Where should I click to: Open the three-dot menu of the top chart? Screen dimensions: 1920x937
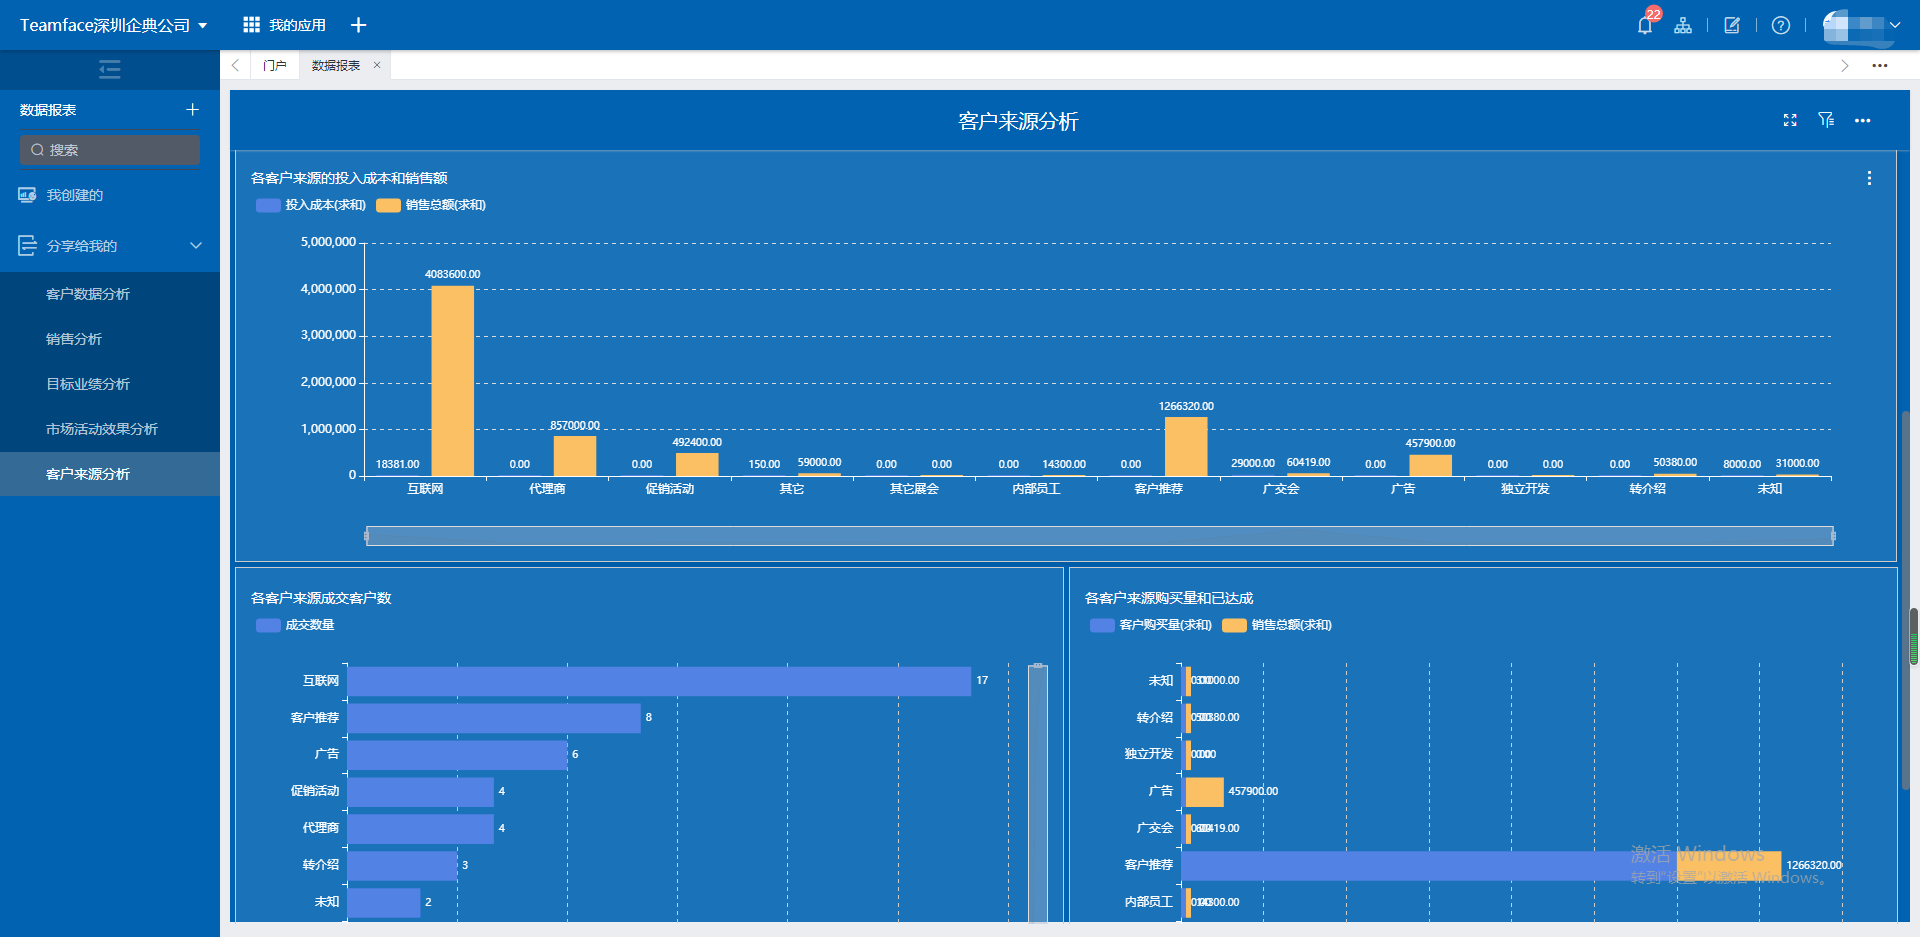[1869, 178]
